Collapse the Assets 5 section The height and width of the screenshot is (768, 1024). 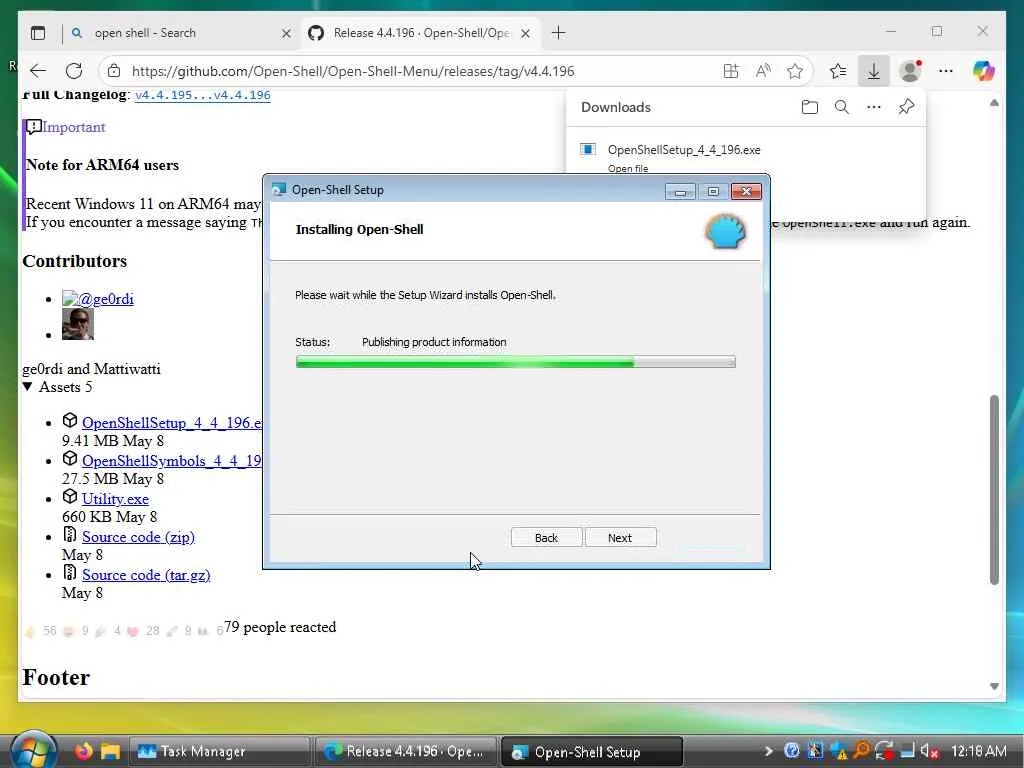click(57, 387)
